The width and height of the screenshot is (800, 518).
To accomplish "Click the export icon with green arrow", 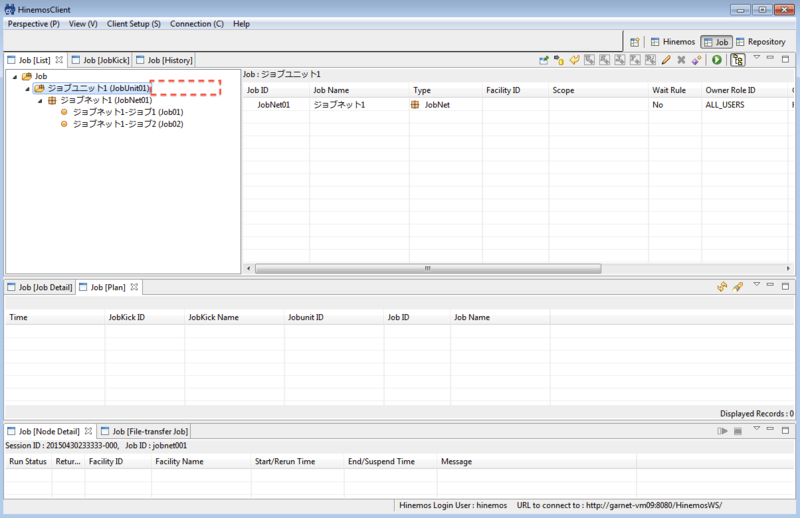I will 544,60.
